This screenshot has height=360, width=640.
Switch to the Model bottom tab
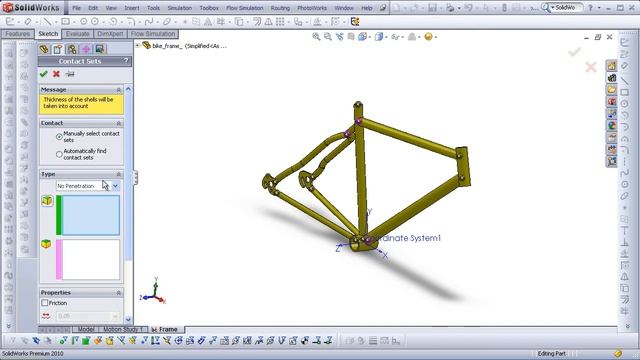pos(85,329)
